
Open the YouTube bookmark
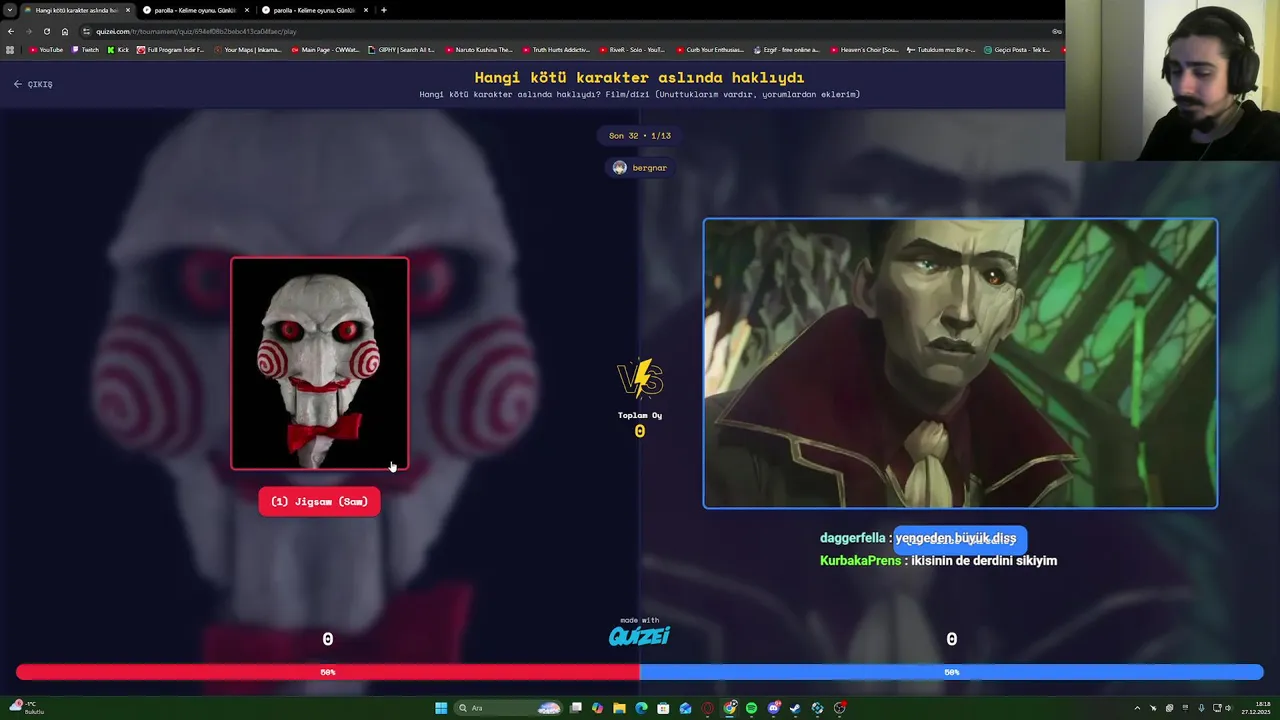click(46, 49)
